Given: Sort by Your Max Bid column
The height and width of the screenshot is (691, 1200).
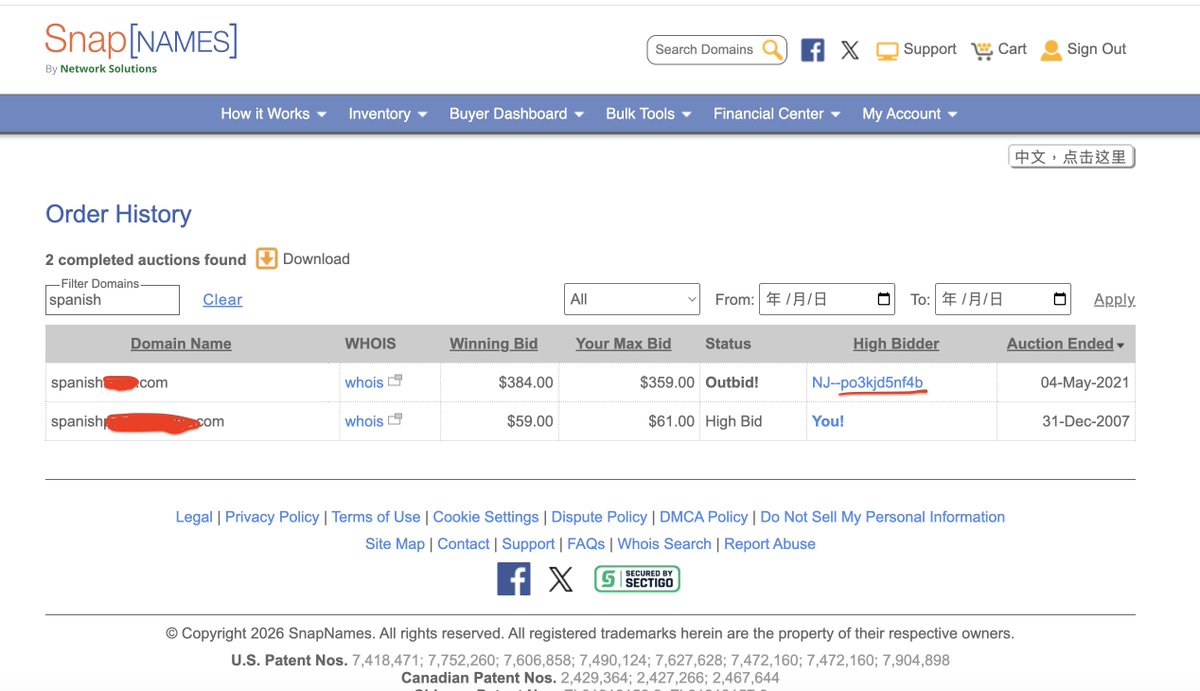Looking at the screenshot, I should tap(623, 344).
